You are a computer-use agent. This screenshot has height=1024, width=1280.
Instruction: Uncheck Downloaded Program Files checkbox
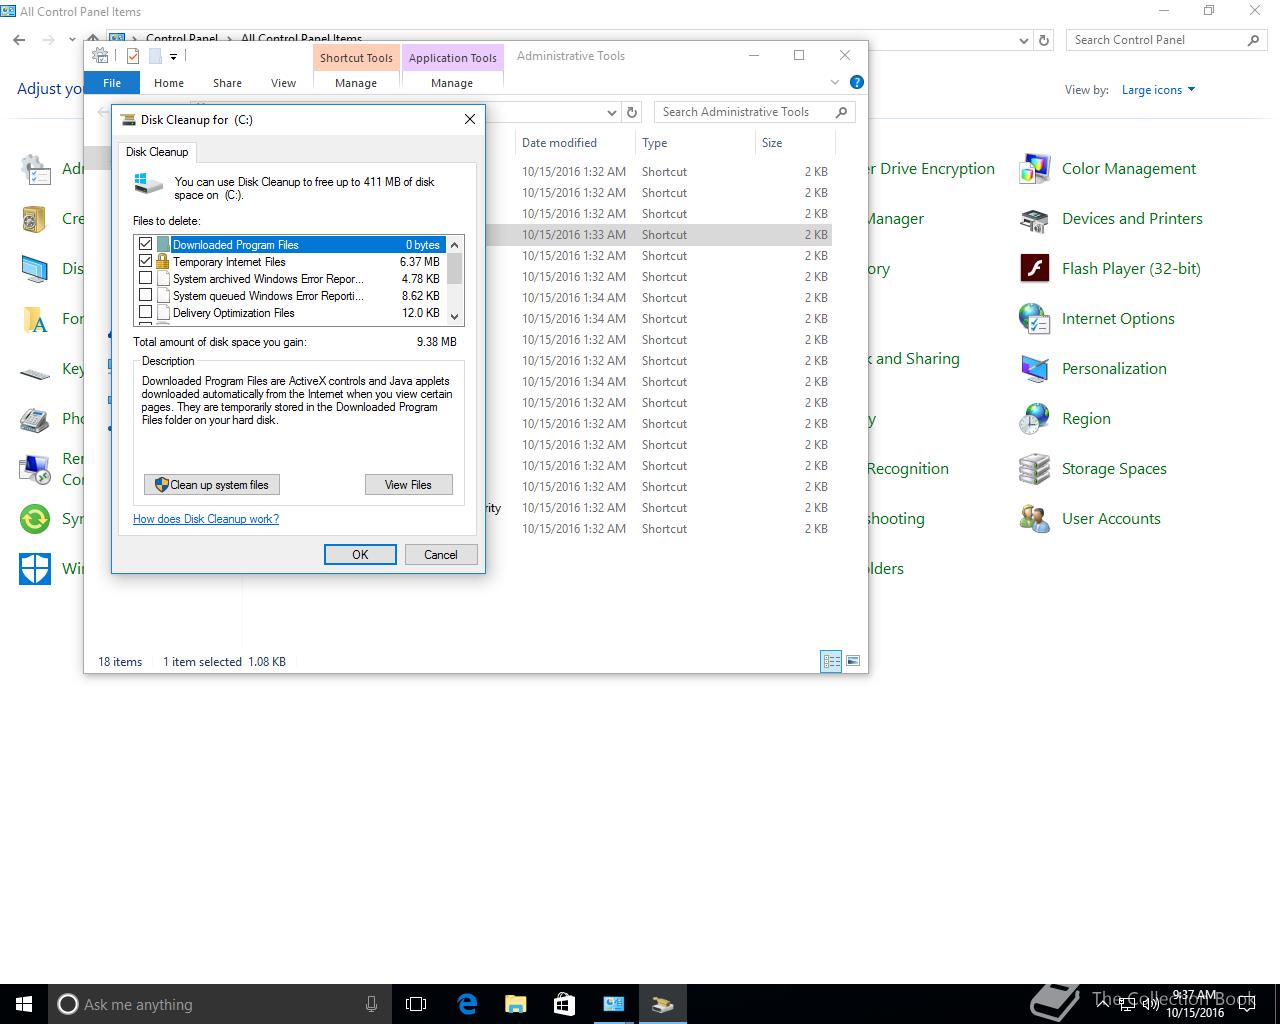(146, 244)
